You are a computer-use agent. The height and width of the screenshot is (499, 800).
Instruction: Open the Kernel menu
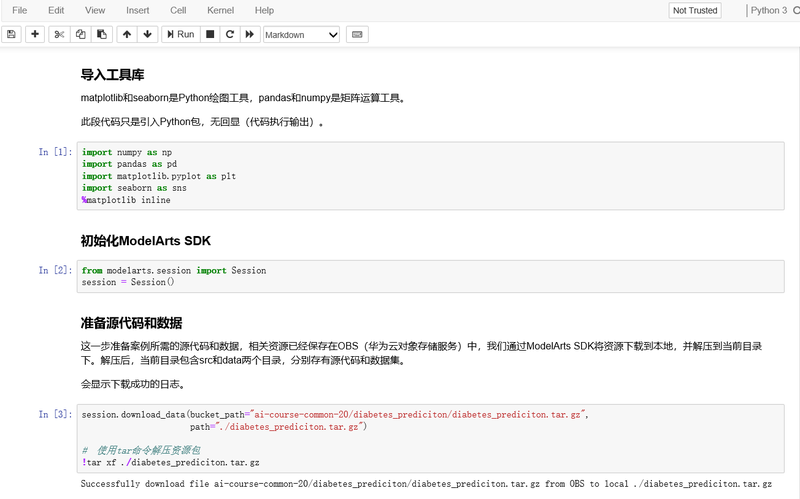coord(220,10)
